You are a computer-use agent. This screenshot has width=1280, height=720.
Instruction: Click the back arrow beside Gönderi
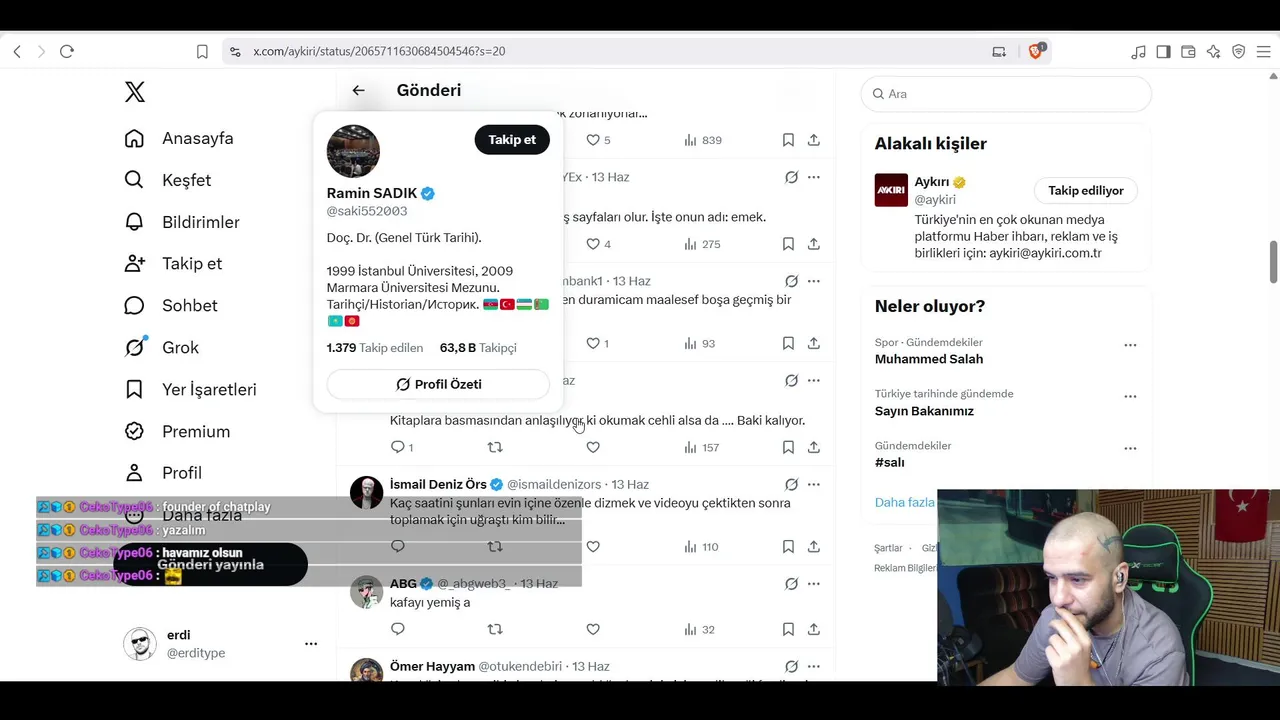pos(358,90)
